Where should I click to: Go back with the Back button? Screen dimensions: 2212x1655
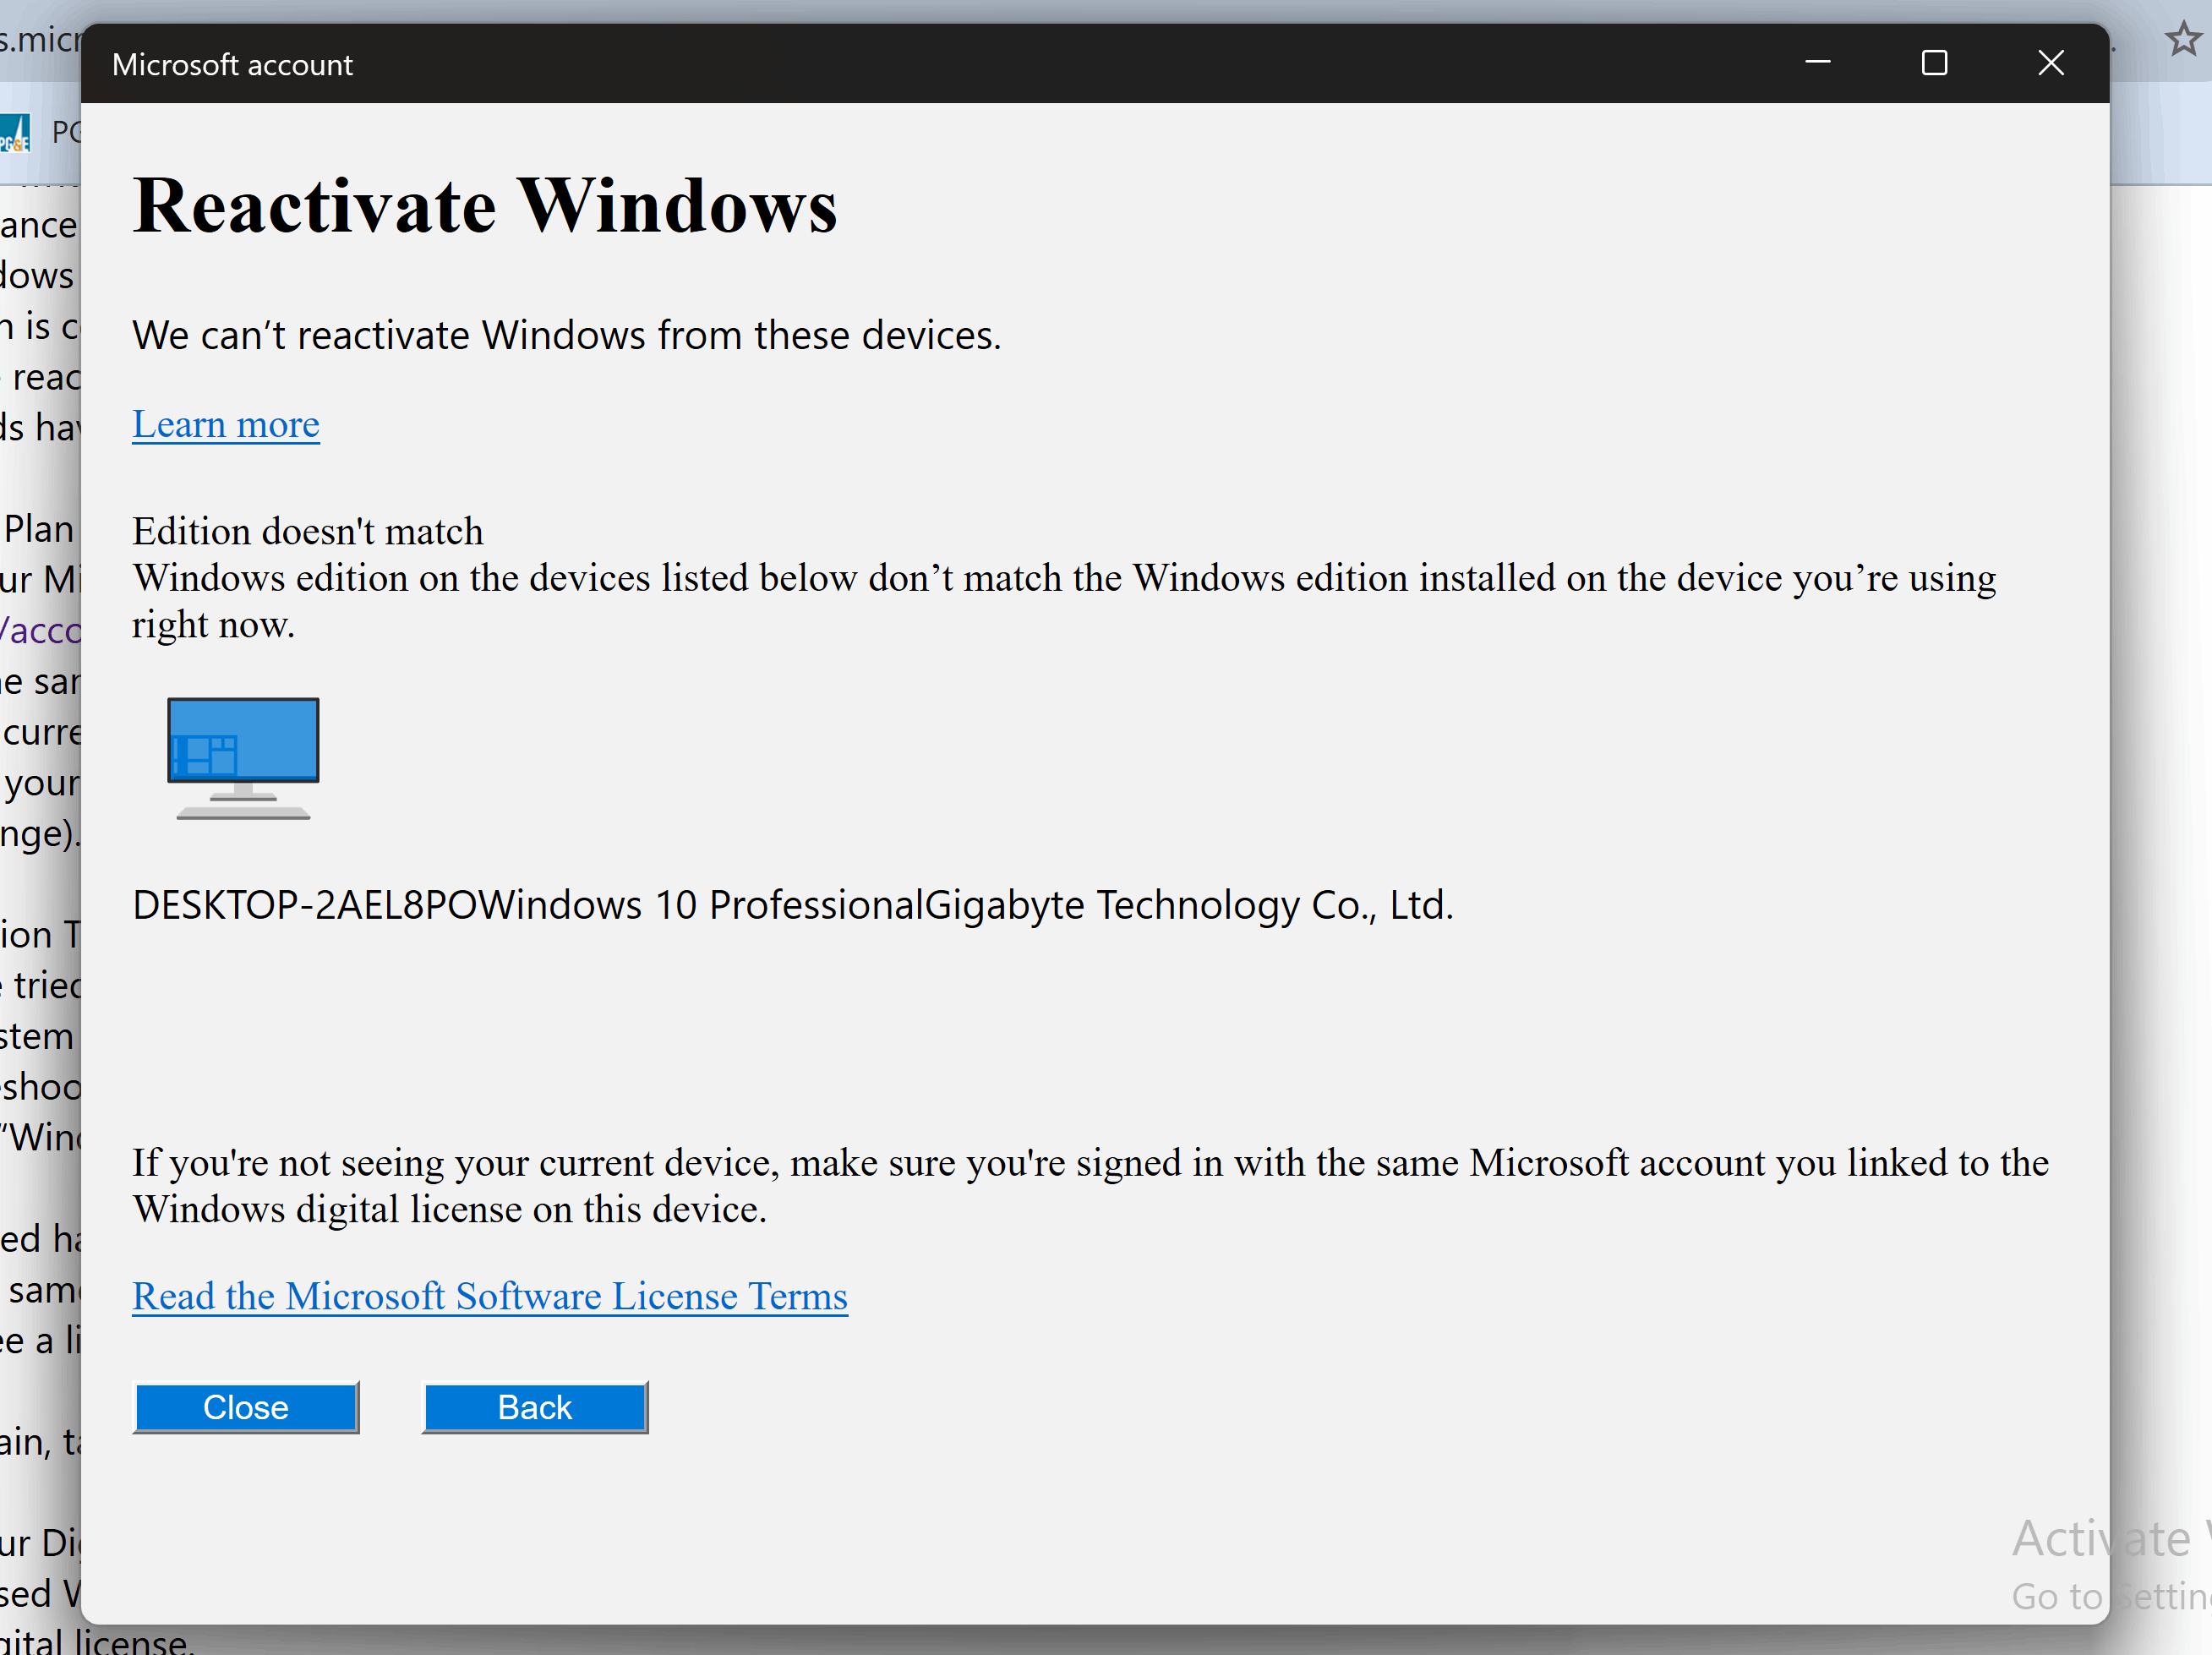click(535, 1407)
